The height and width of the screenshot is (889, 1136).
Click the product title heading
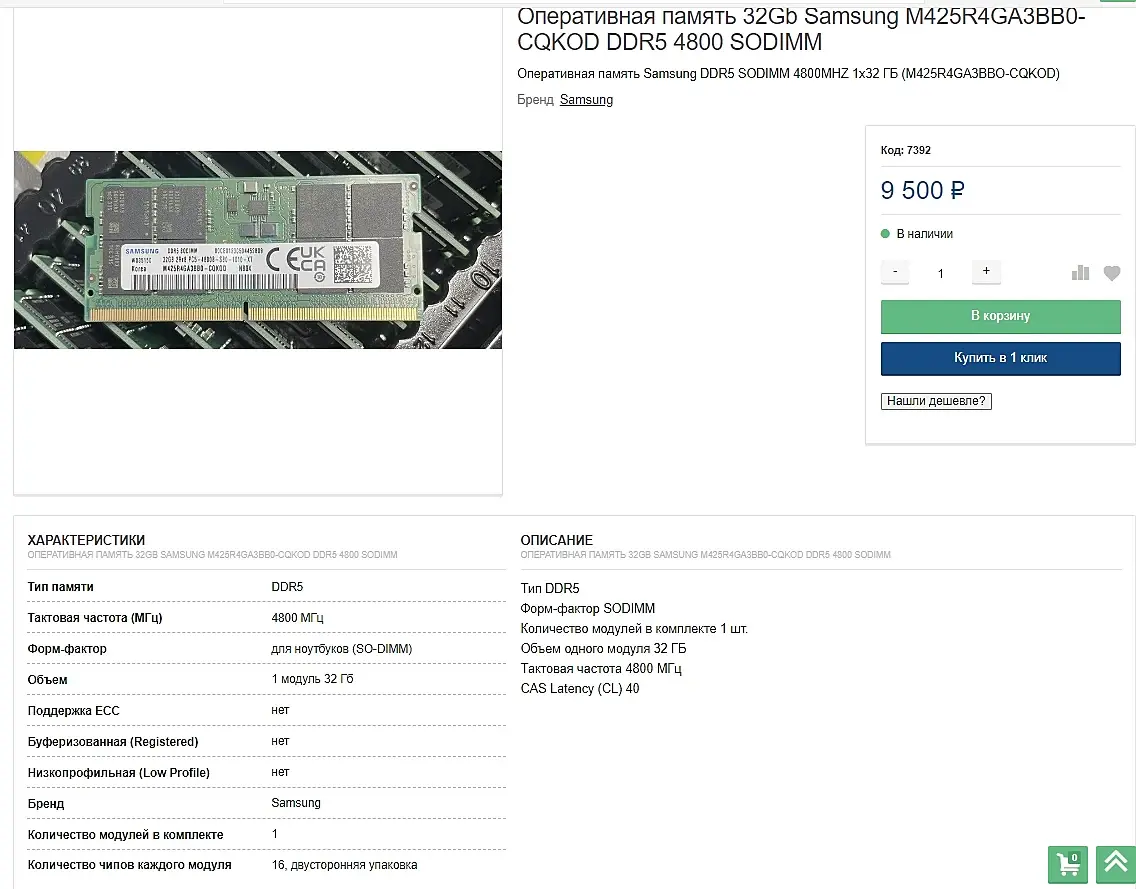pos(801,28)
